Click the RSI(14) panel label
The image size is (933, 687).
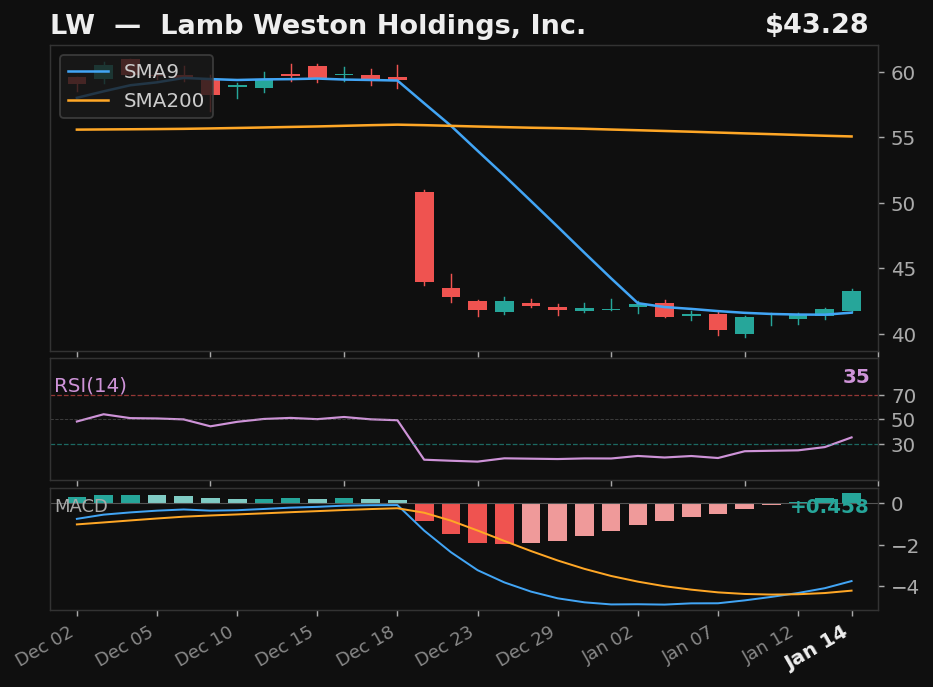pyautogui.click(x=90, y=385)
